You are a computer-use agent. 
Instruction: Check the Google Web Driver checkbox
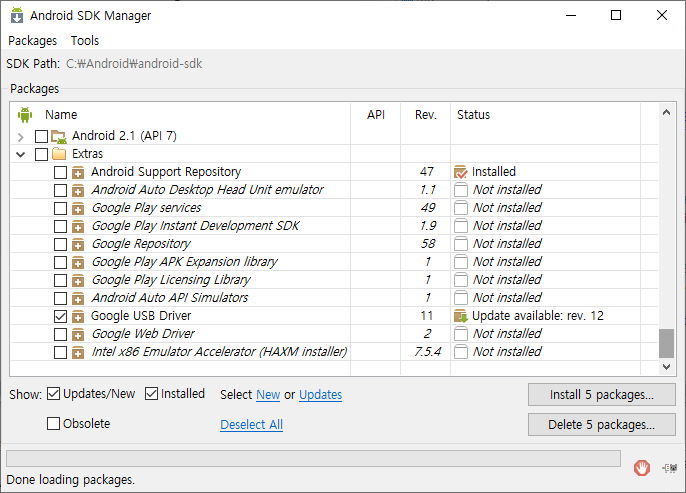pyautogui.click(x=60, y=334)
